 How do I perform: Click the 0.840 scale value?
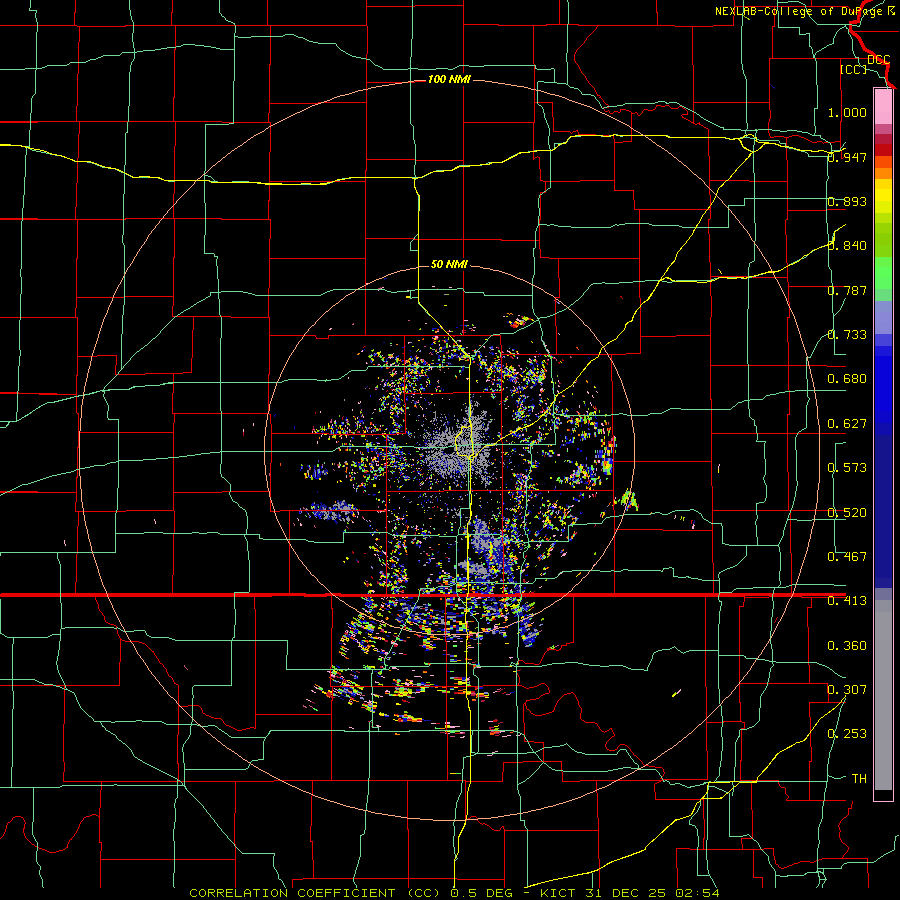(x=847, y=246)
